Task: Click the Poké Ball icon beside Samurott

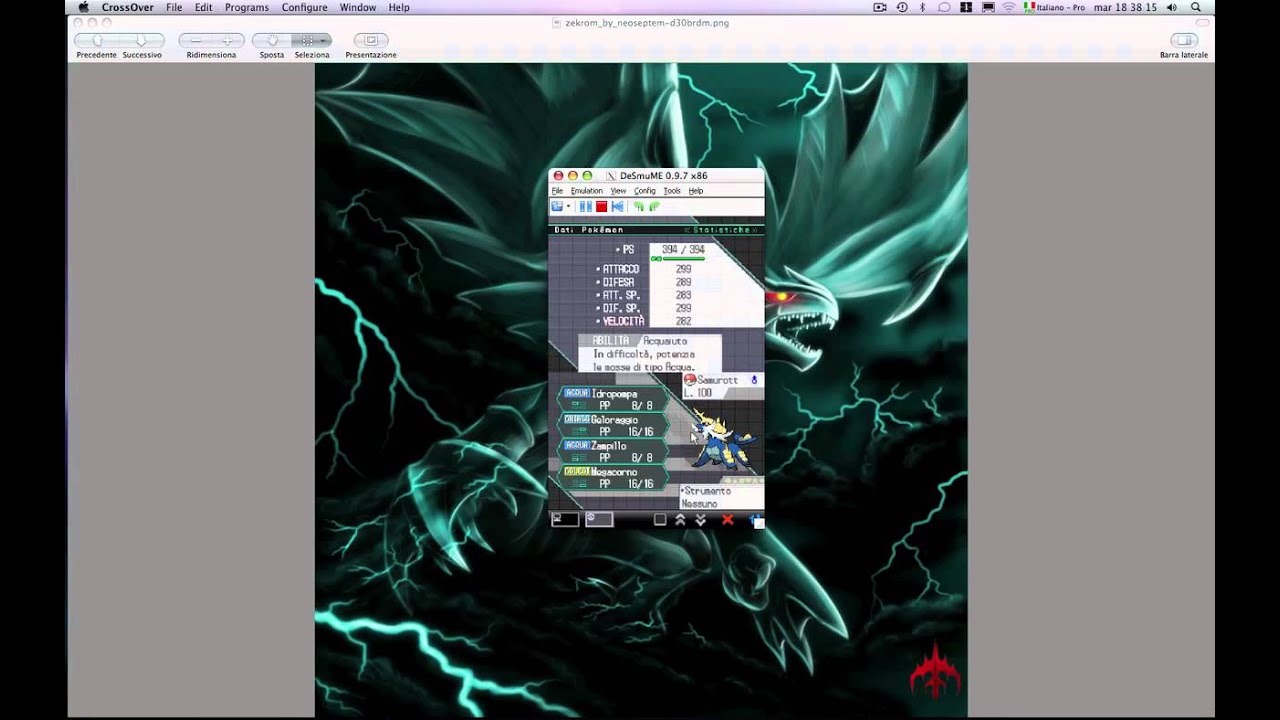Action: coord(690,380)
